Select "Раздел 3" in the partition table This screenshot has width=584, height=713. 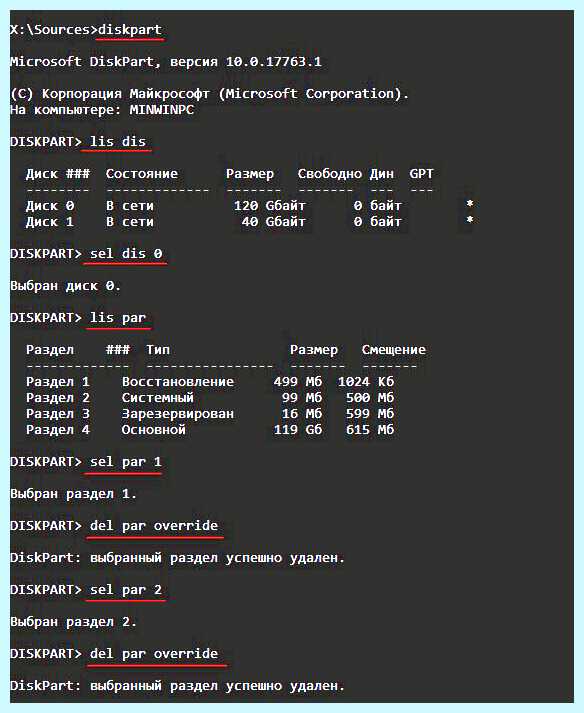tap(58, 413)
